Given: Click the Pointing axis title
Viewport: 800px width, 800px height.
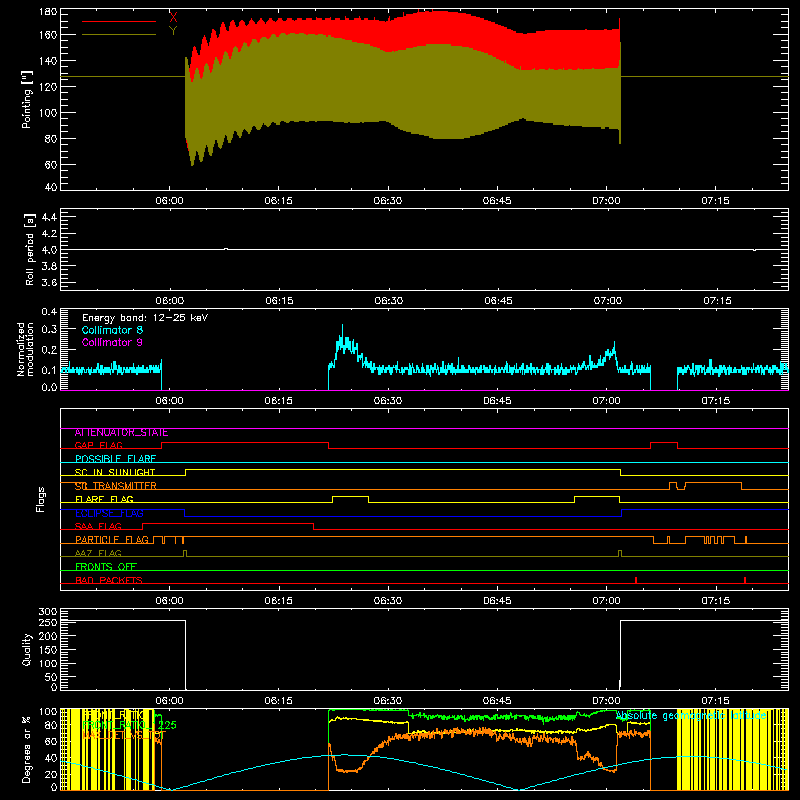Looking at the screenshot, I should coord(27,99).
